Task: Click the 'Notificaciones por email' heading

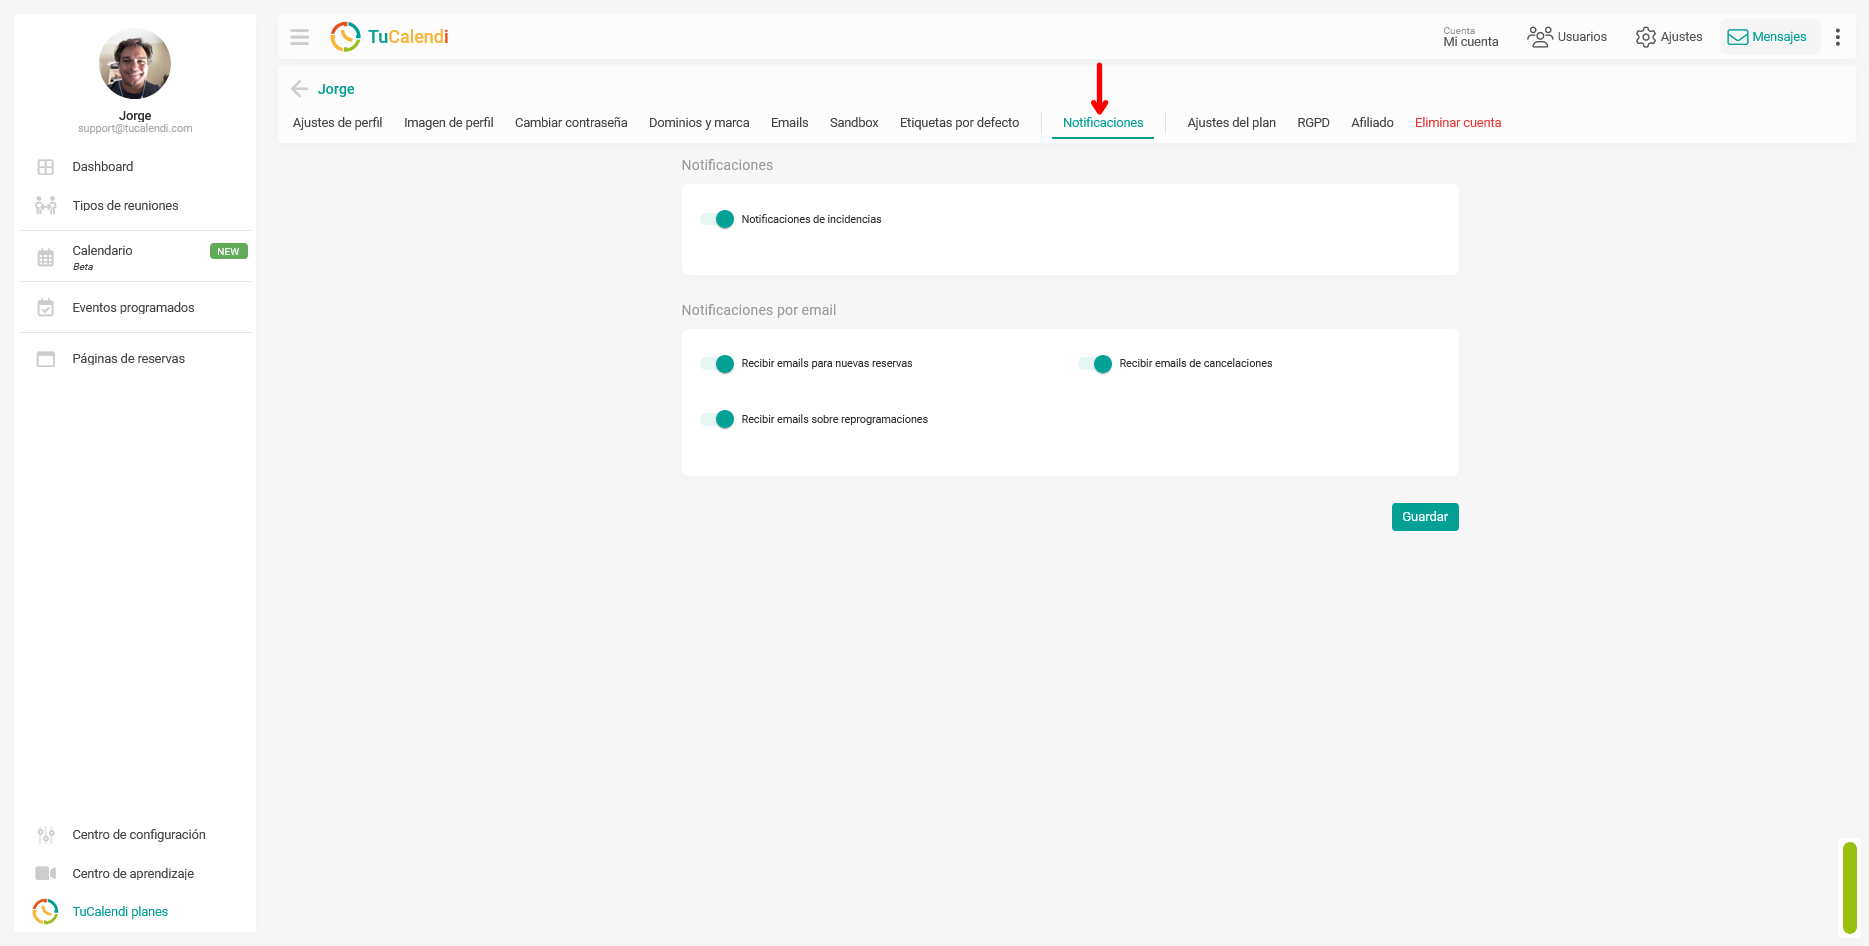Action: click(759, 310)
